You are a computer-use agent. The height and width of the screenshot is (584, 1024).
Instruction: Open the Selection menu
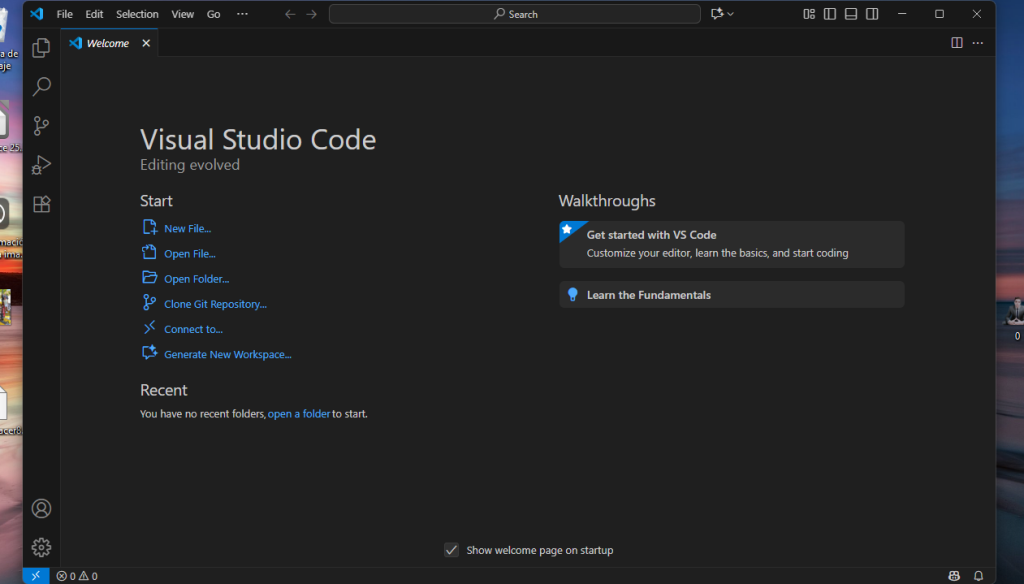(137, 14)
